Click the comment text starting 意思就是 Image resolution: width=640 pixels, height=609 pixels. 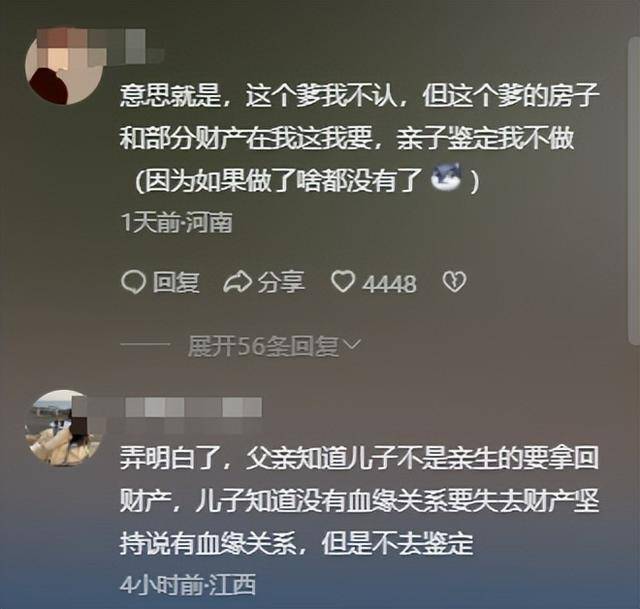[x=359, y=139]
